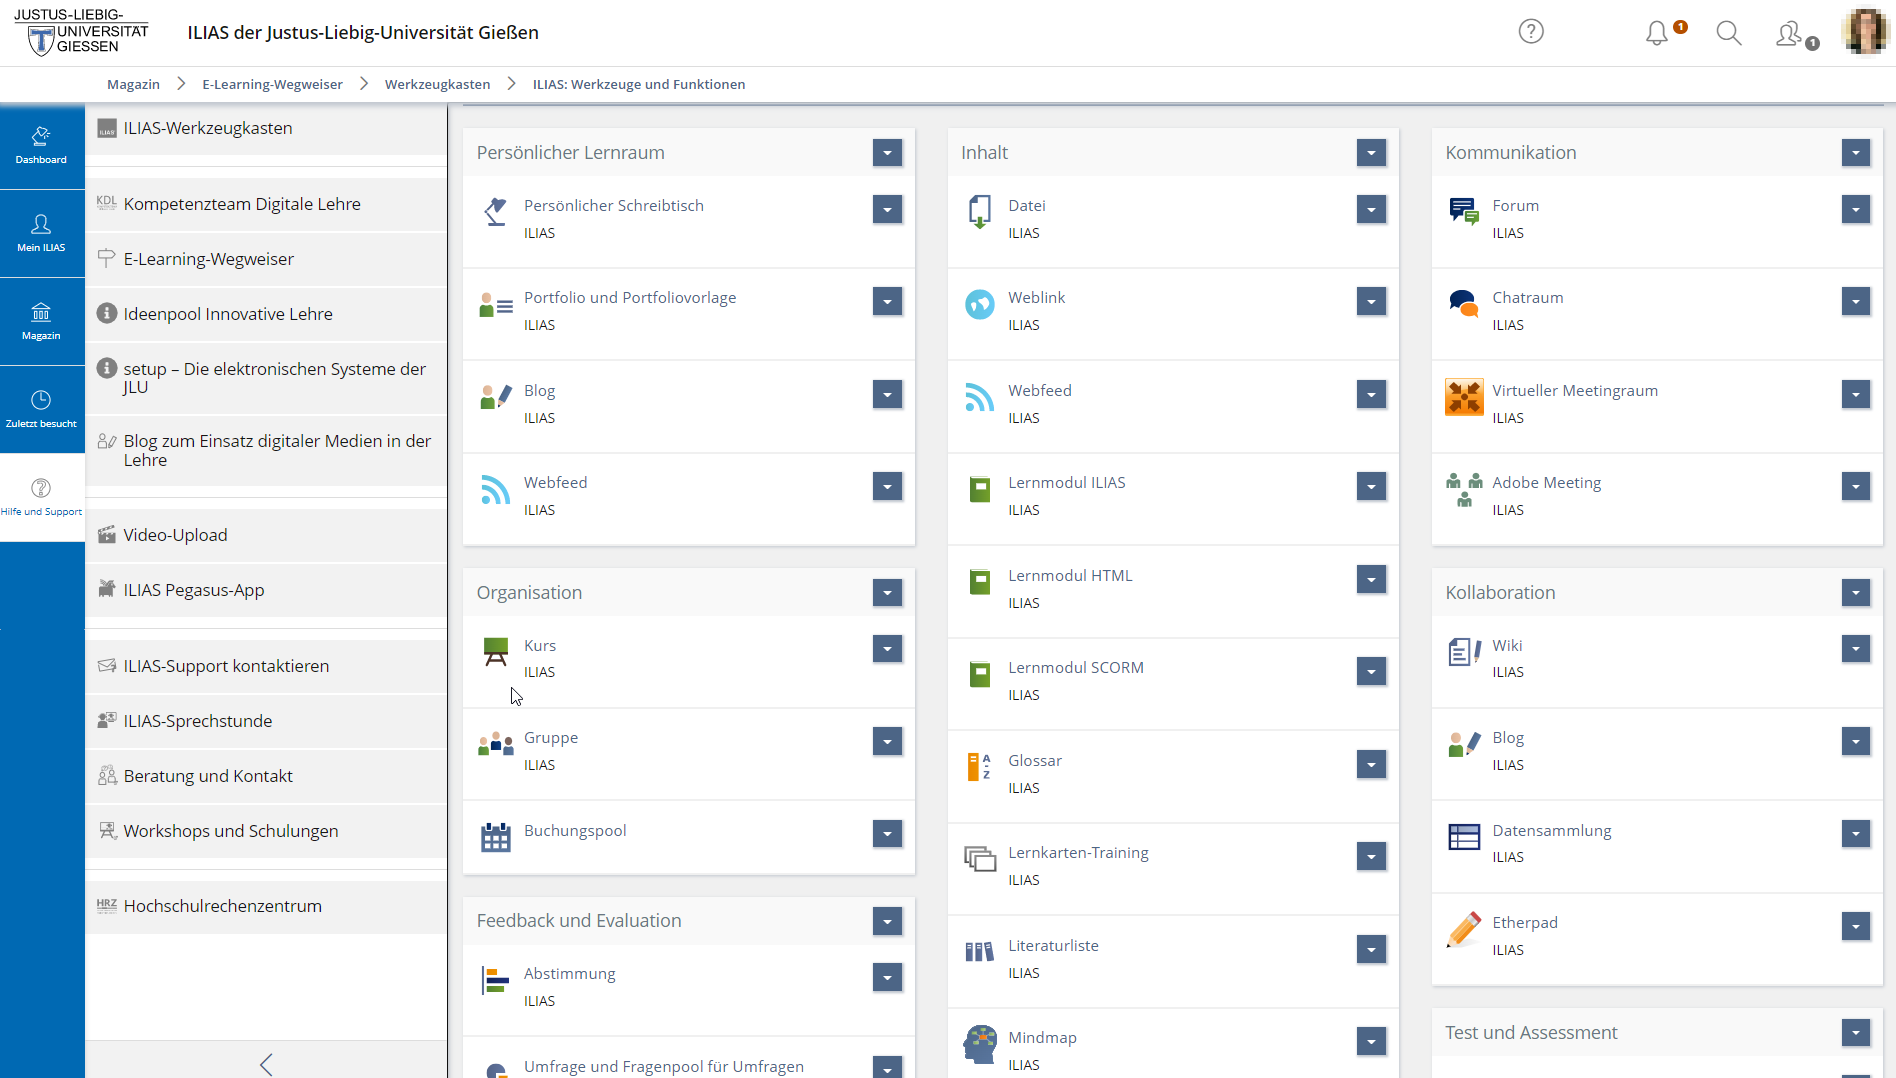
Task: Open the notifications bell icon
Action: click(1657, 33)
